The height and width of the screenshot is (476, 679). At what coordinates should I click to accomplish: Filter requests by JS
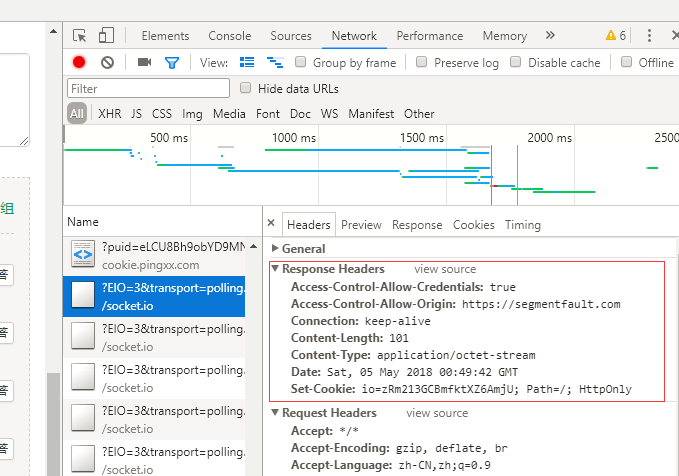click(x=136, y=113)
